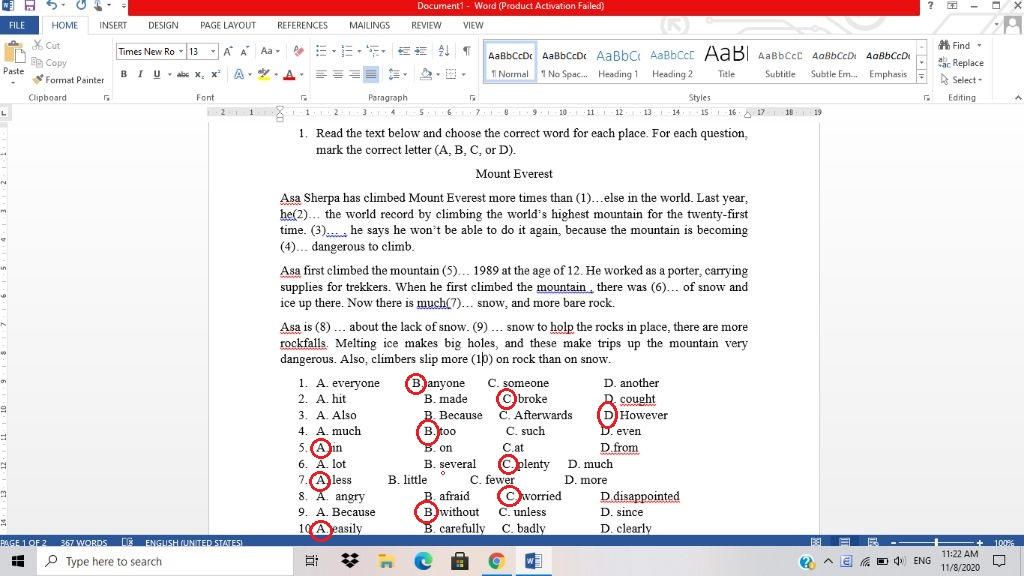1024x576 pixels.
Task: Switch to Web Layout view in status bar
Action: pos(872,542)
